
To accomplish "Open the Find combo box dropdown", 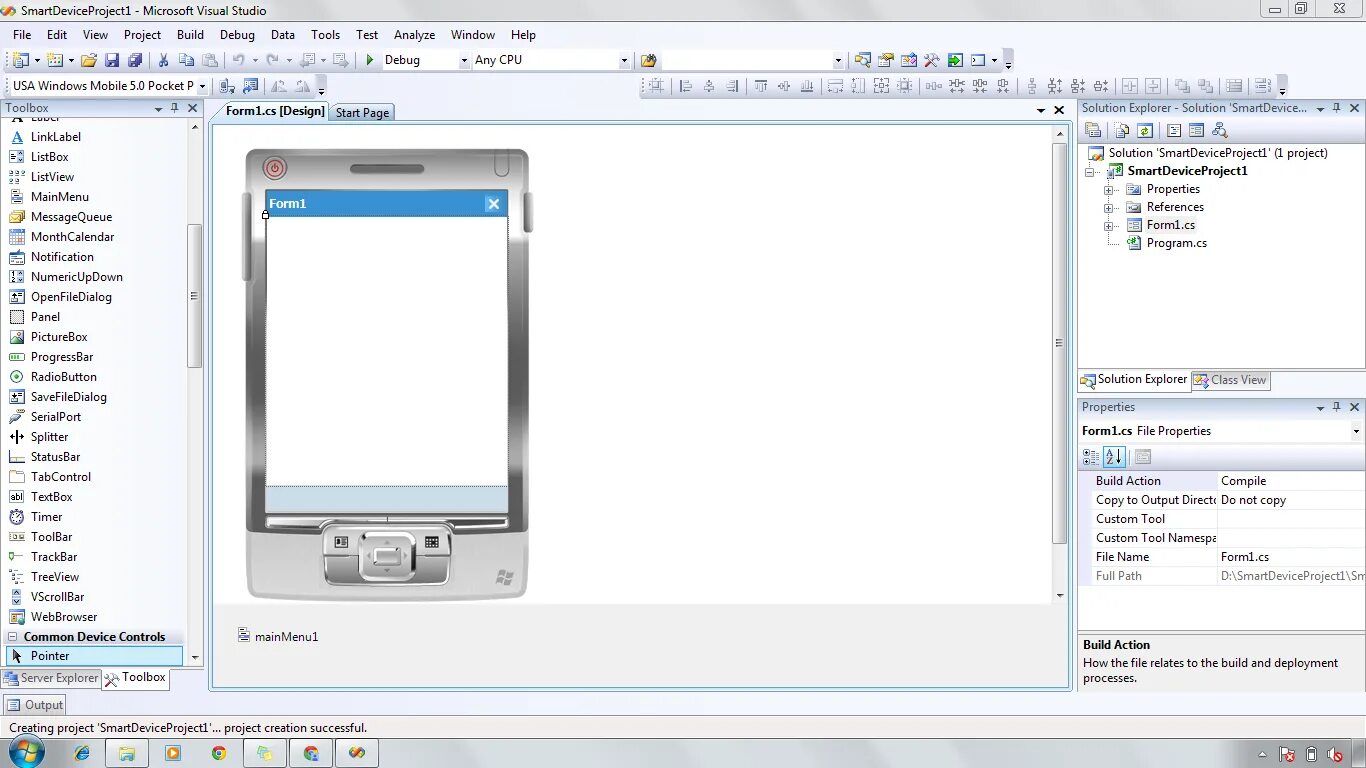I will pyautogui.click(x=838, y=60).
